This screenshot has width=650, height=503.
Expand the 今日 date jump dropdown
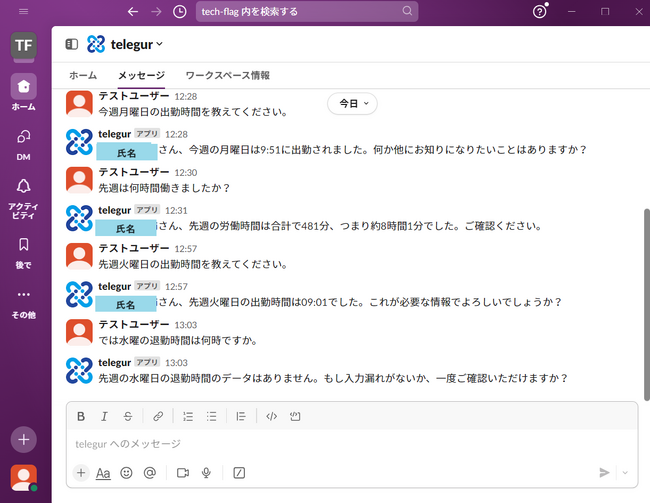pos(352,103)
